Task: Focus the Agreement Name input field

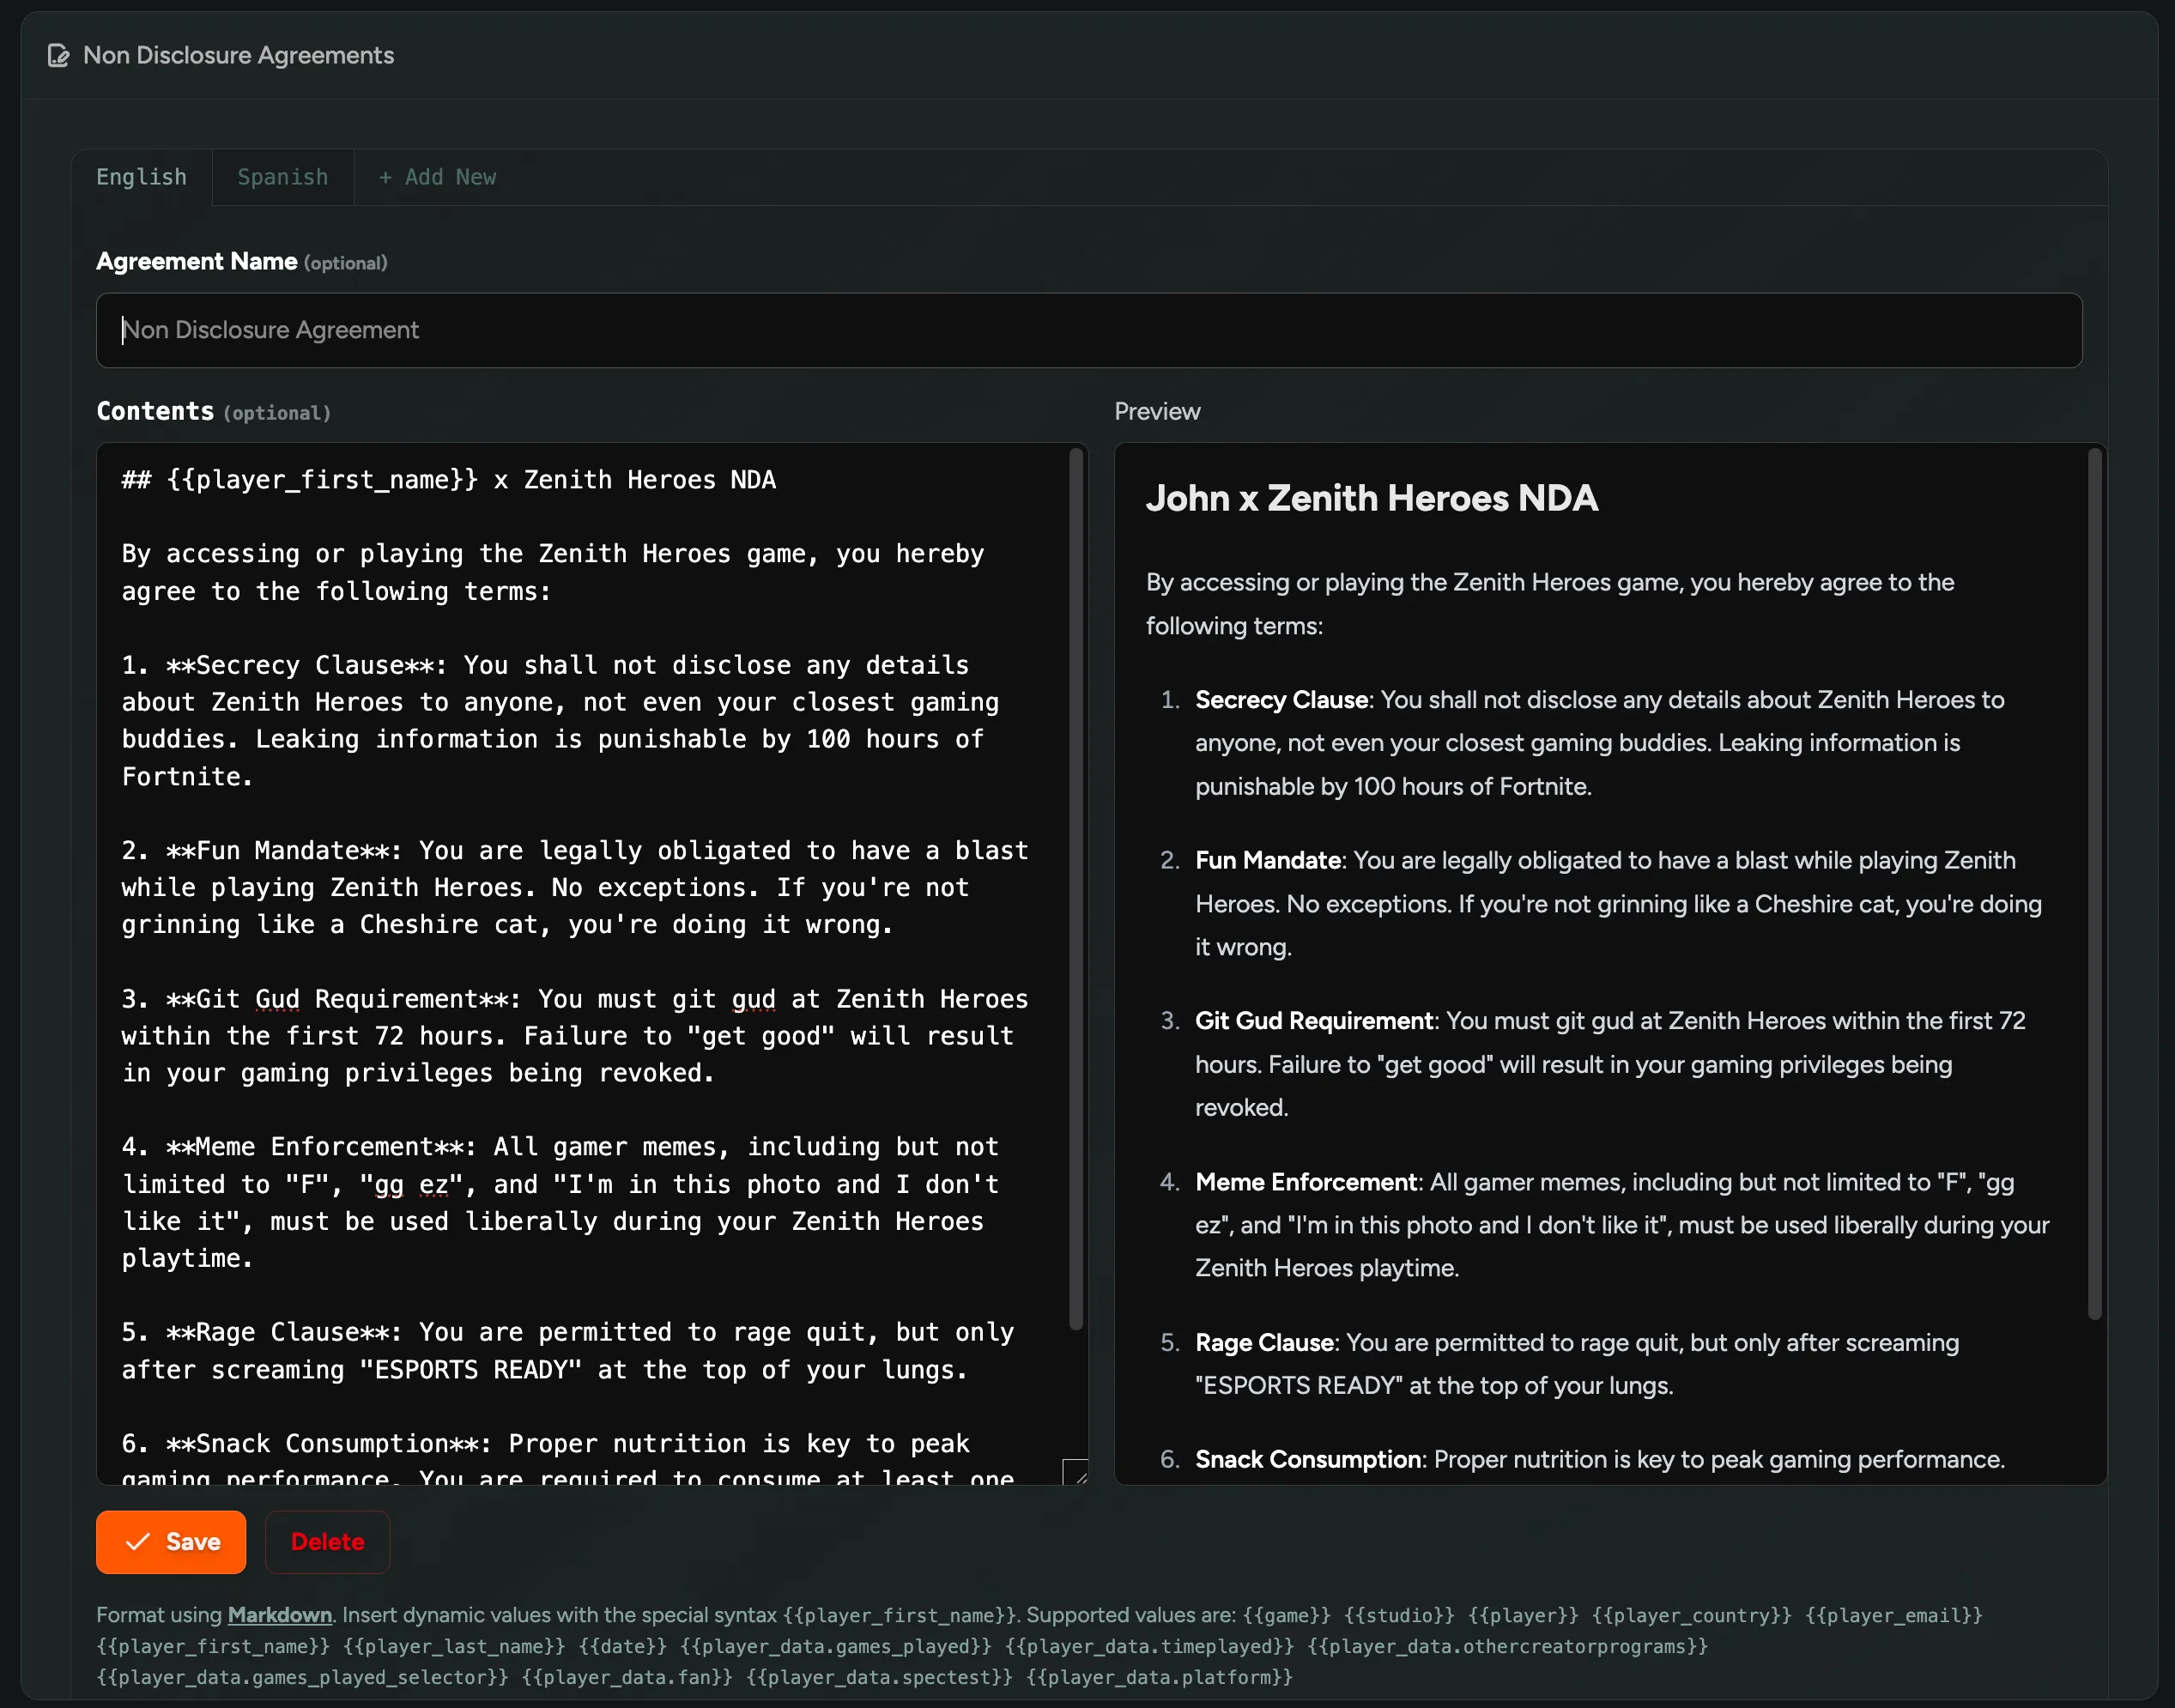Action: click(1089, 330)
